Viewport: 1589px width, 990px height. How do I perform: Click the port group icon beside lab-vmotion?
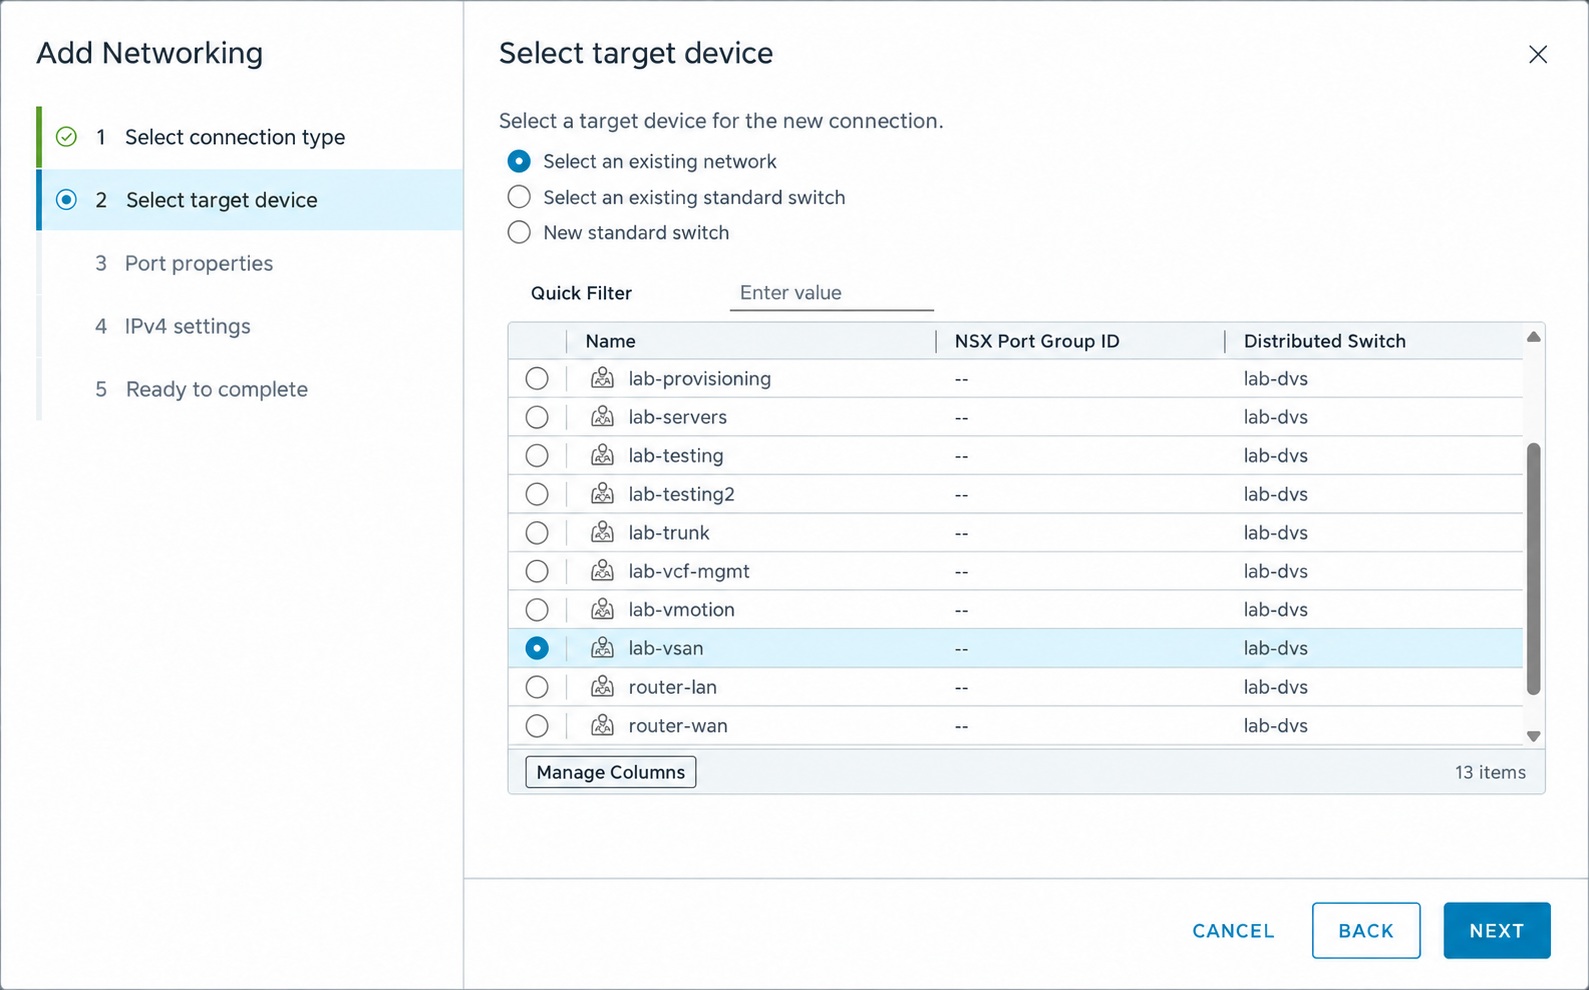point(602,609)
